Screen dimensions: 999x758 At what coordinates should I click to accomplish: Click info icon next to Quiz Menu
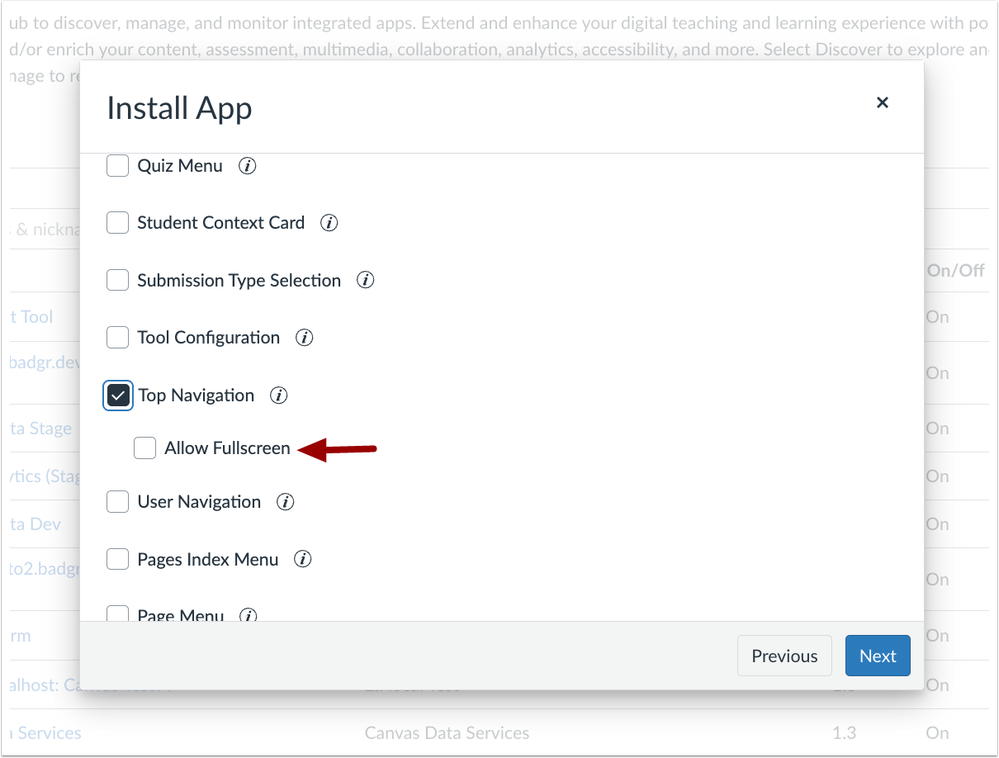point(247,166)
